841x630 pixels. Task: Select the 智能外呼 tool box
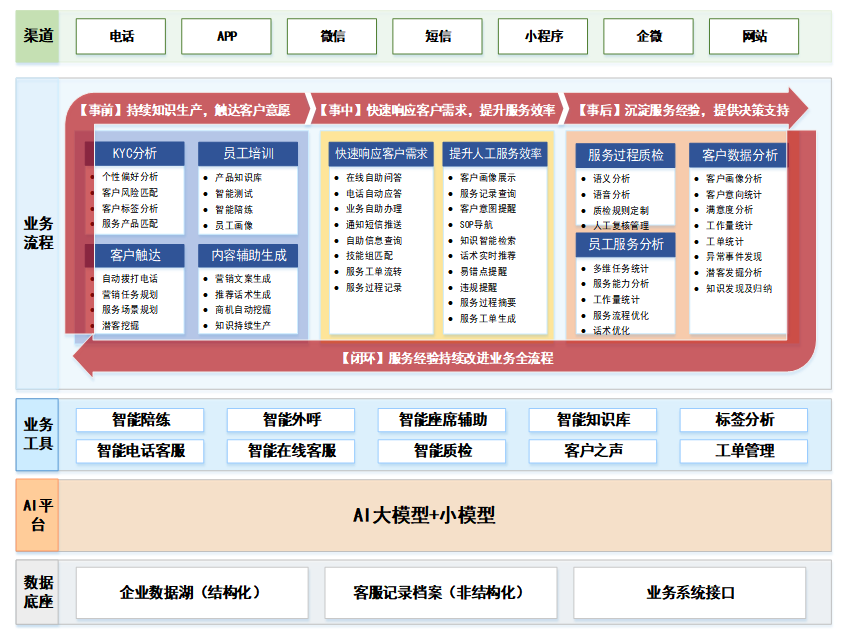291,420
